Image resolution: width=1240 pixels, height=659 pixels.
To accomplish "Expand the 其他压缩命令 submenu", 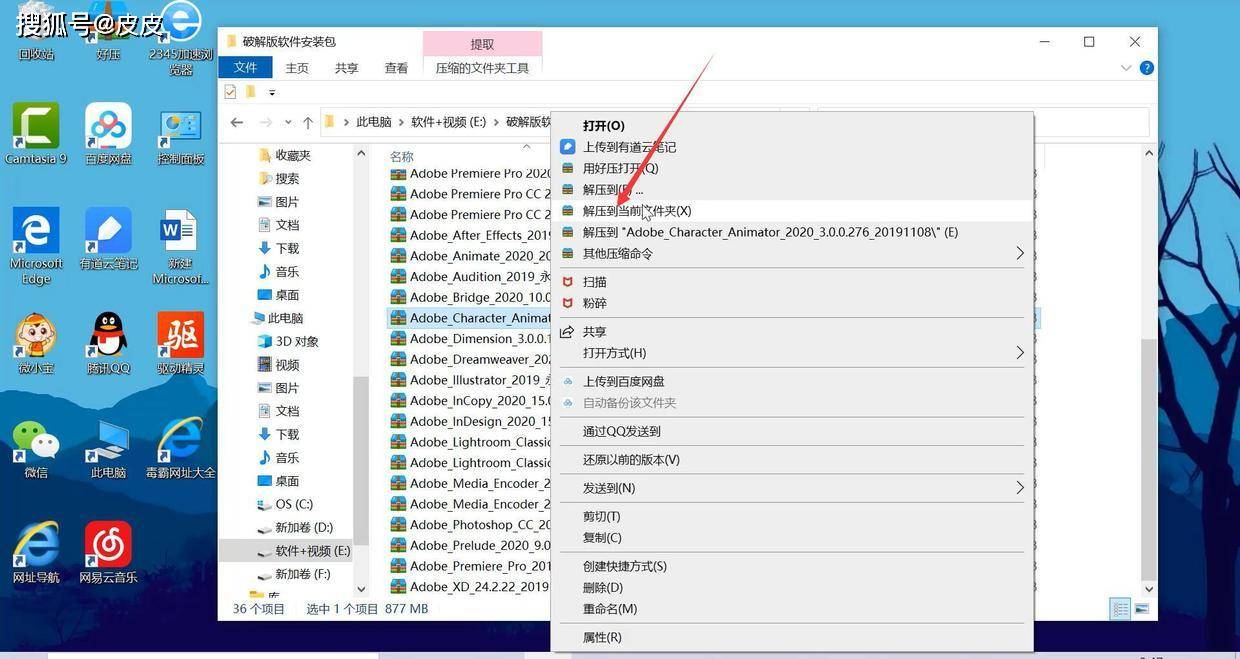I will pyautogui.click(x=1019, y=253).
